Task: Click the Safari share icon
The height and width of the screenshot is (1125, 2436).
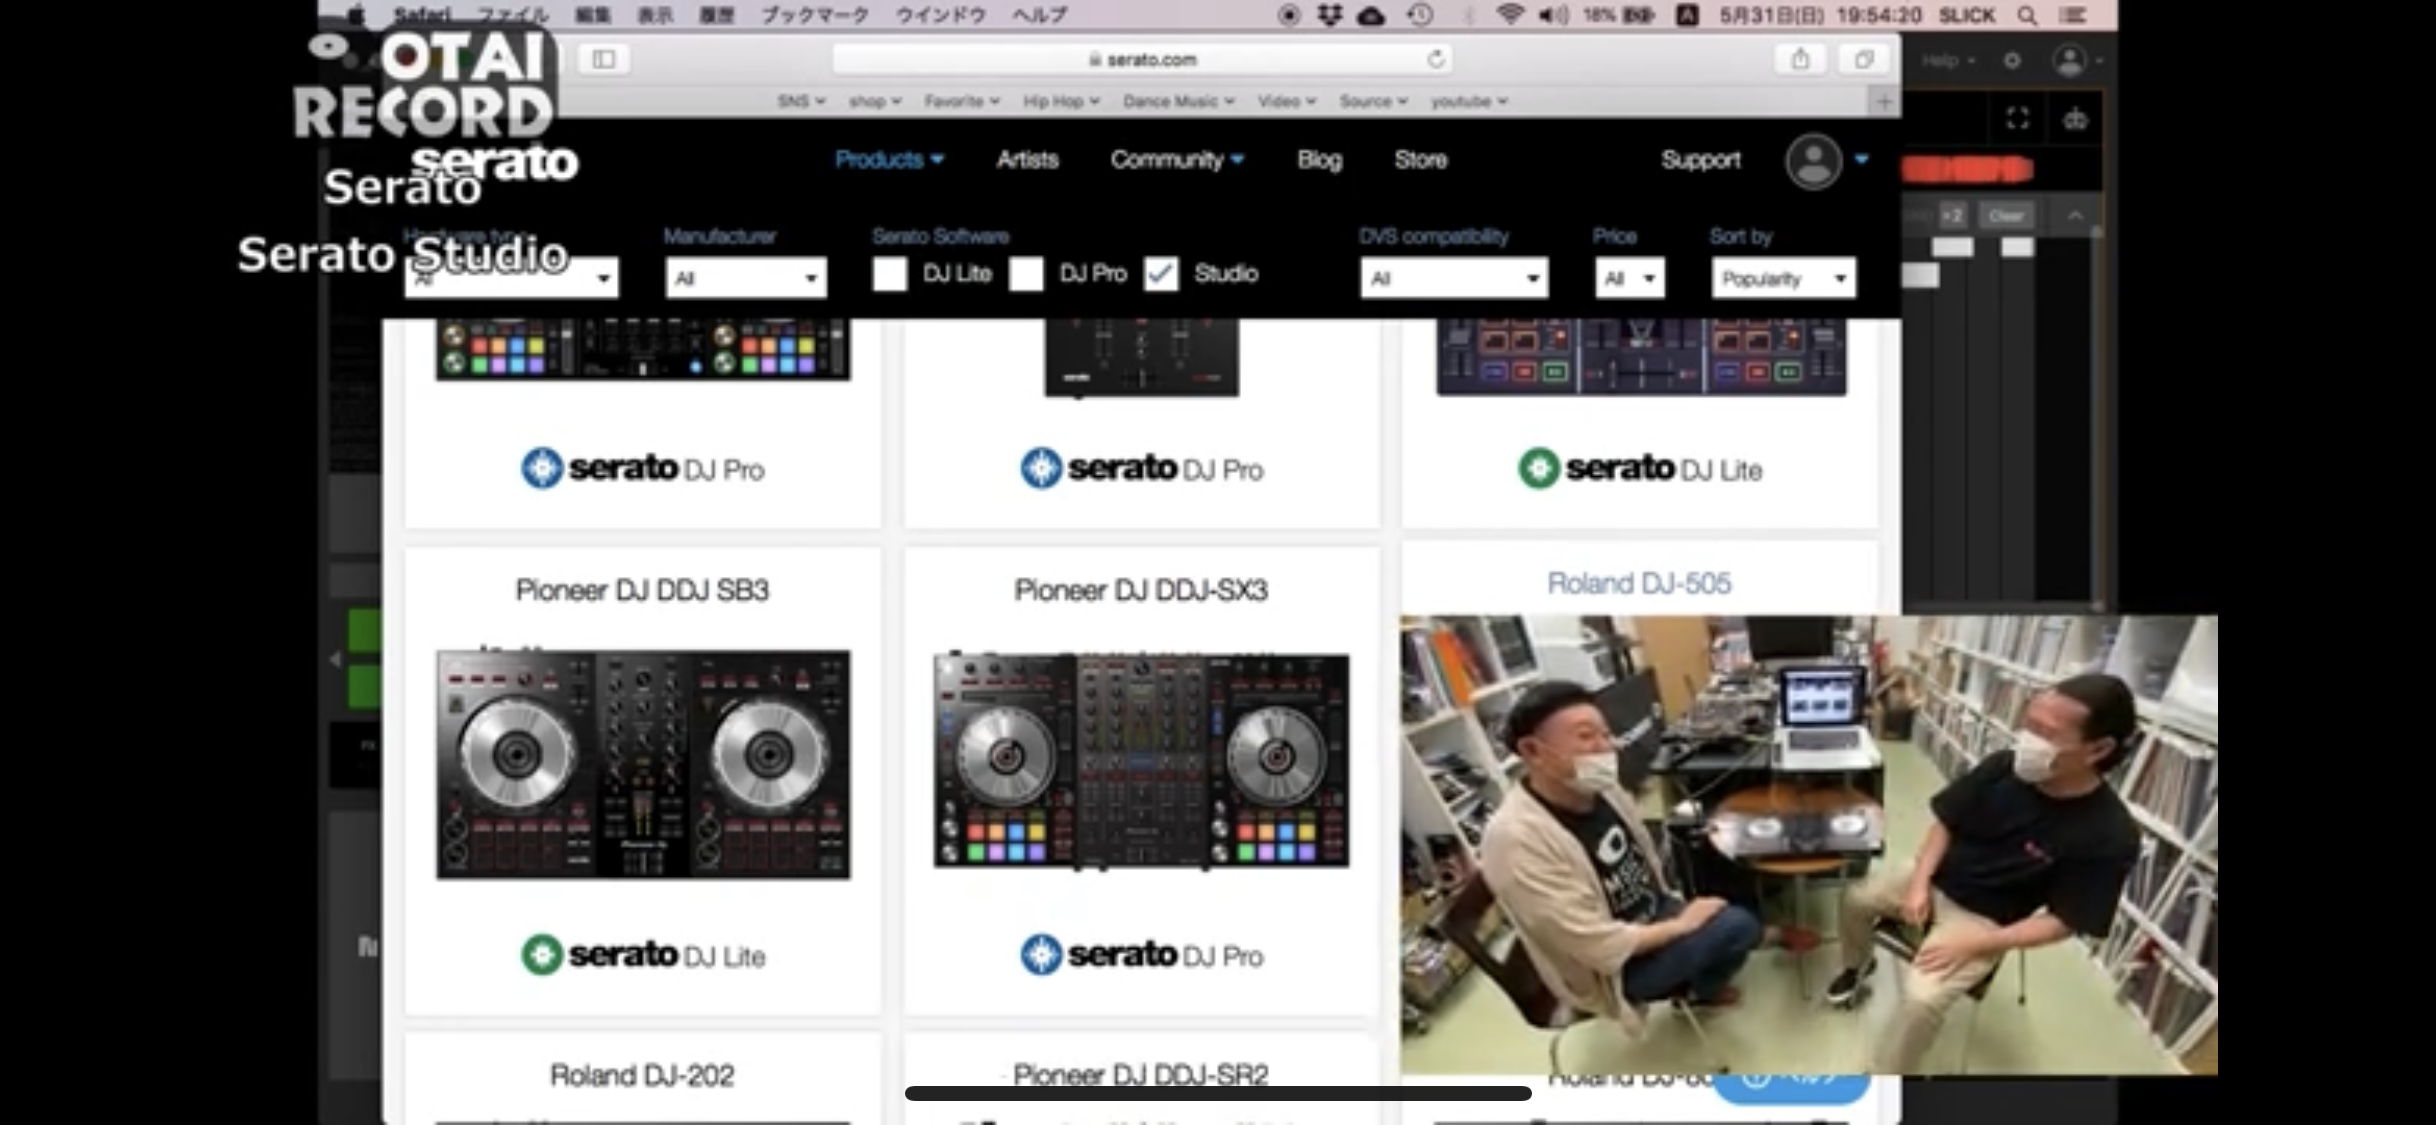Action: tap(1800, 59)
